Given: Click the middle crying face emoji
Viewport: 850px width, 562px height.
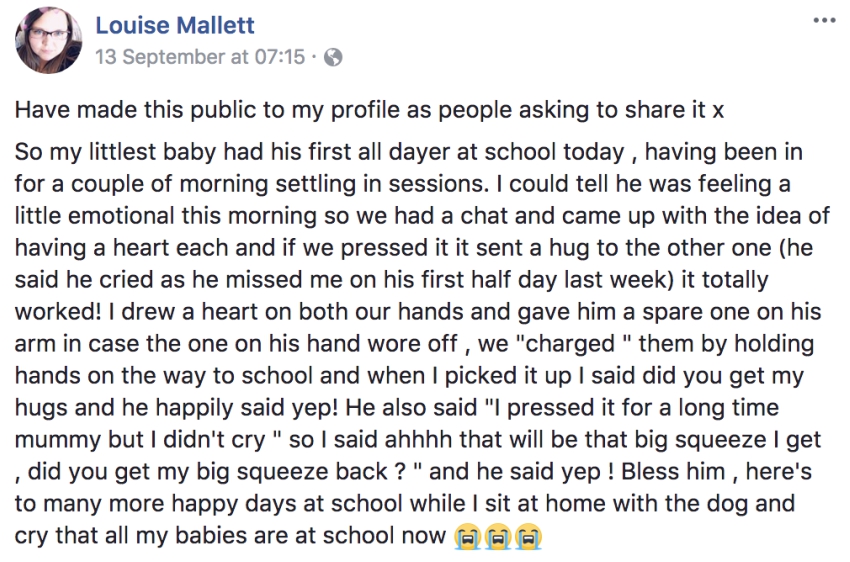Looking at the screenshot, I should pos(498,537).
